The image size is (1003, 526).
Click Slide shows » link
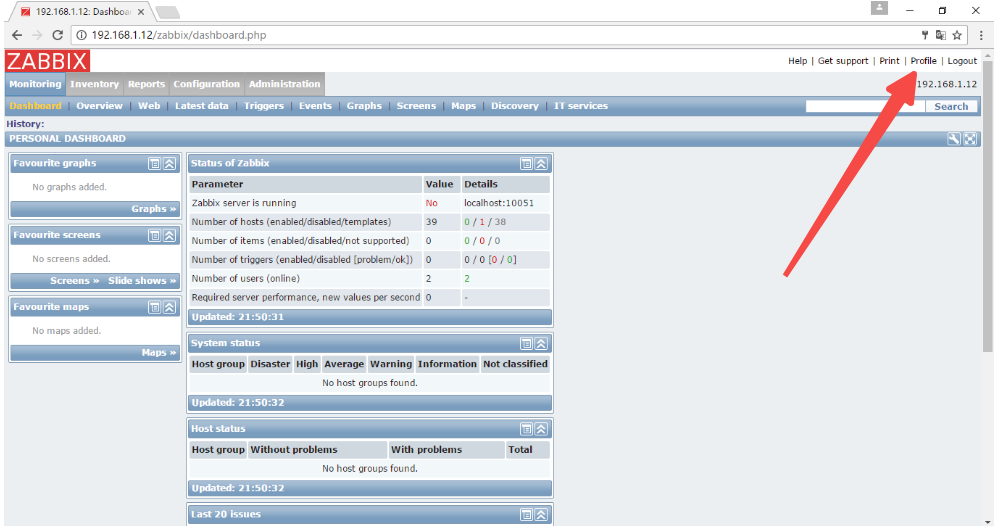tap(142, 281)
